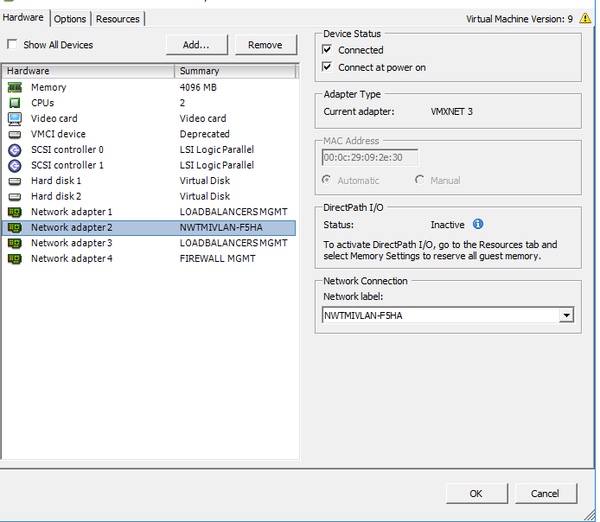Click the Video card monitor icon

(x=15, y=119)
